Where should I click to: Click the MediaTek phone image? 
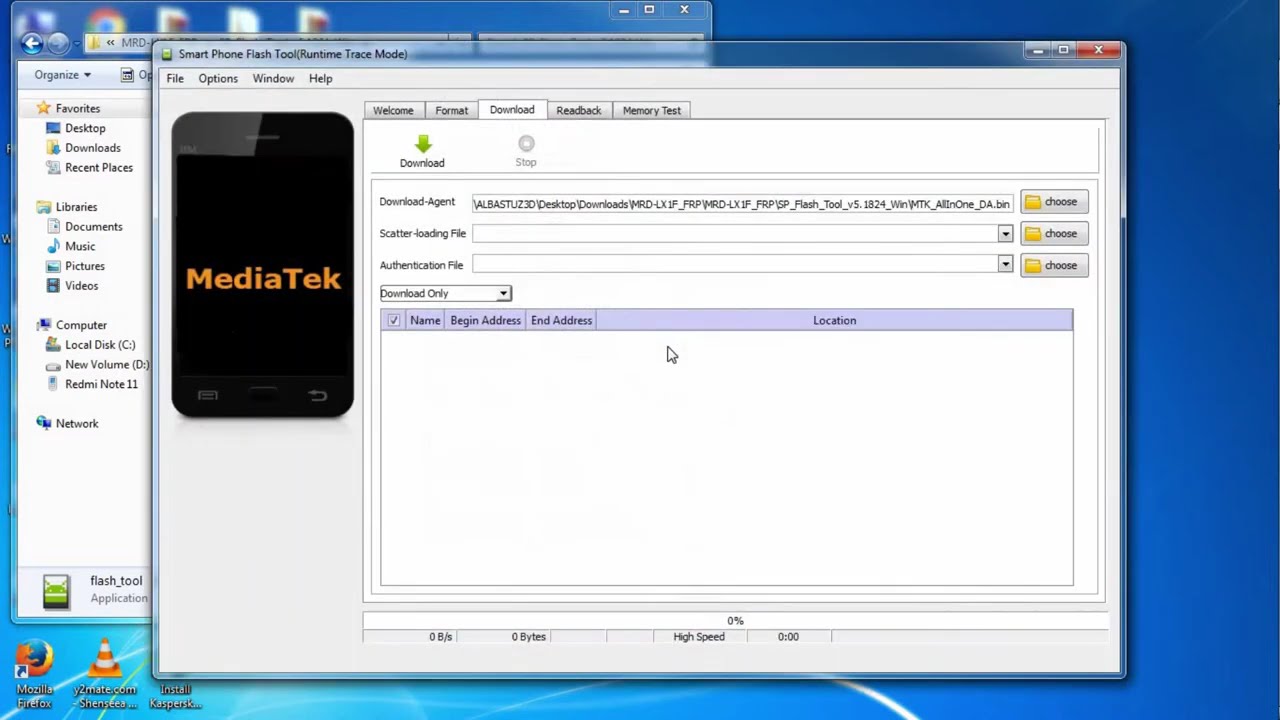click(263, 265)
